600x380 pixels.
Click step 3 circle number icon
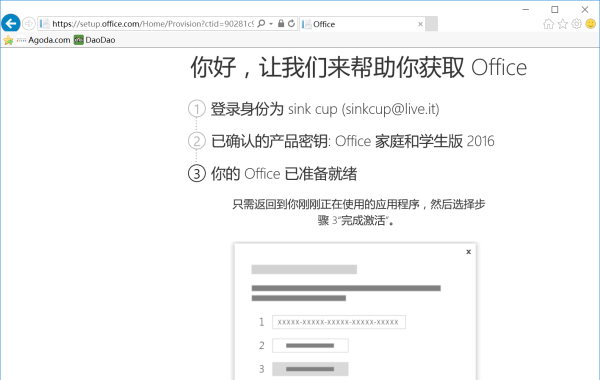(x=197, y=174)
